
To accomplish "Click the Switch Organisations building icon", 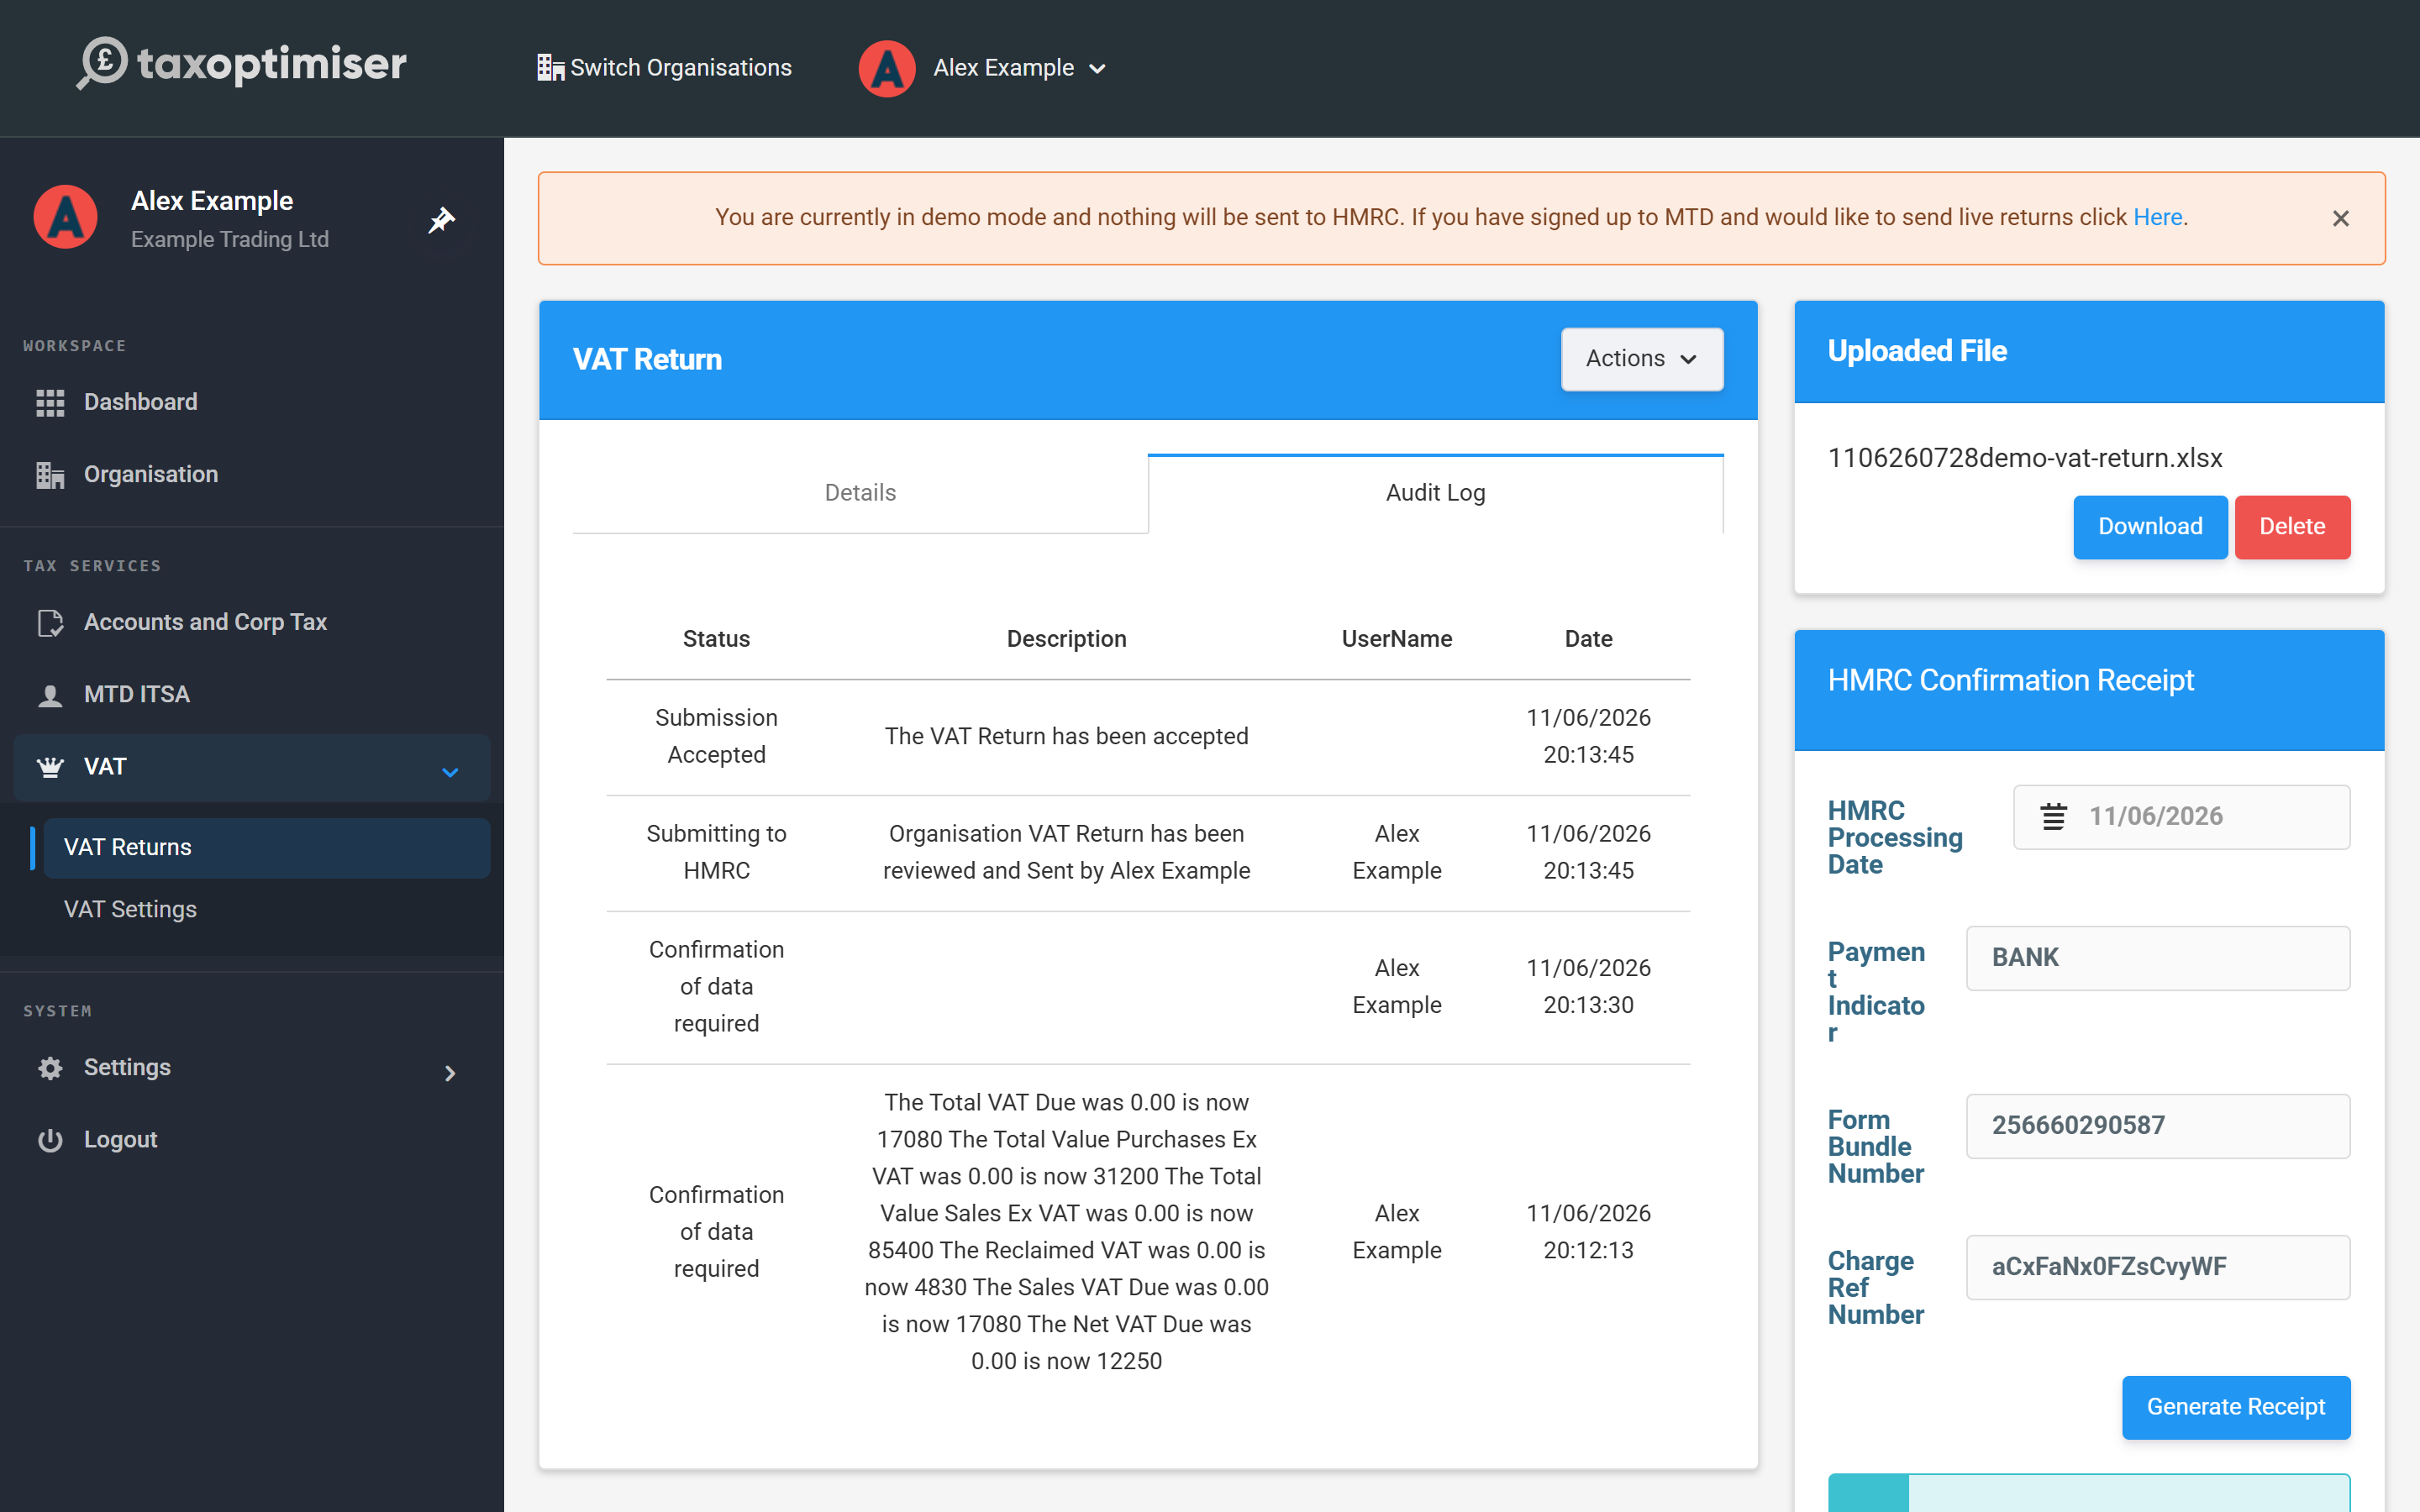I will coord(550,67).
